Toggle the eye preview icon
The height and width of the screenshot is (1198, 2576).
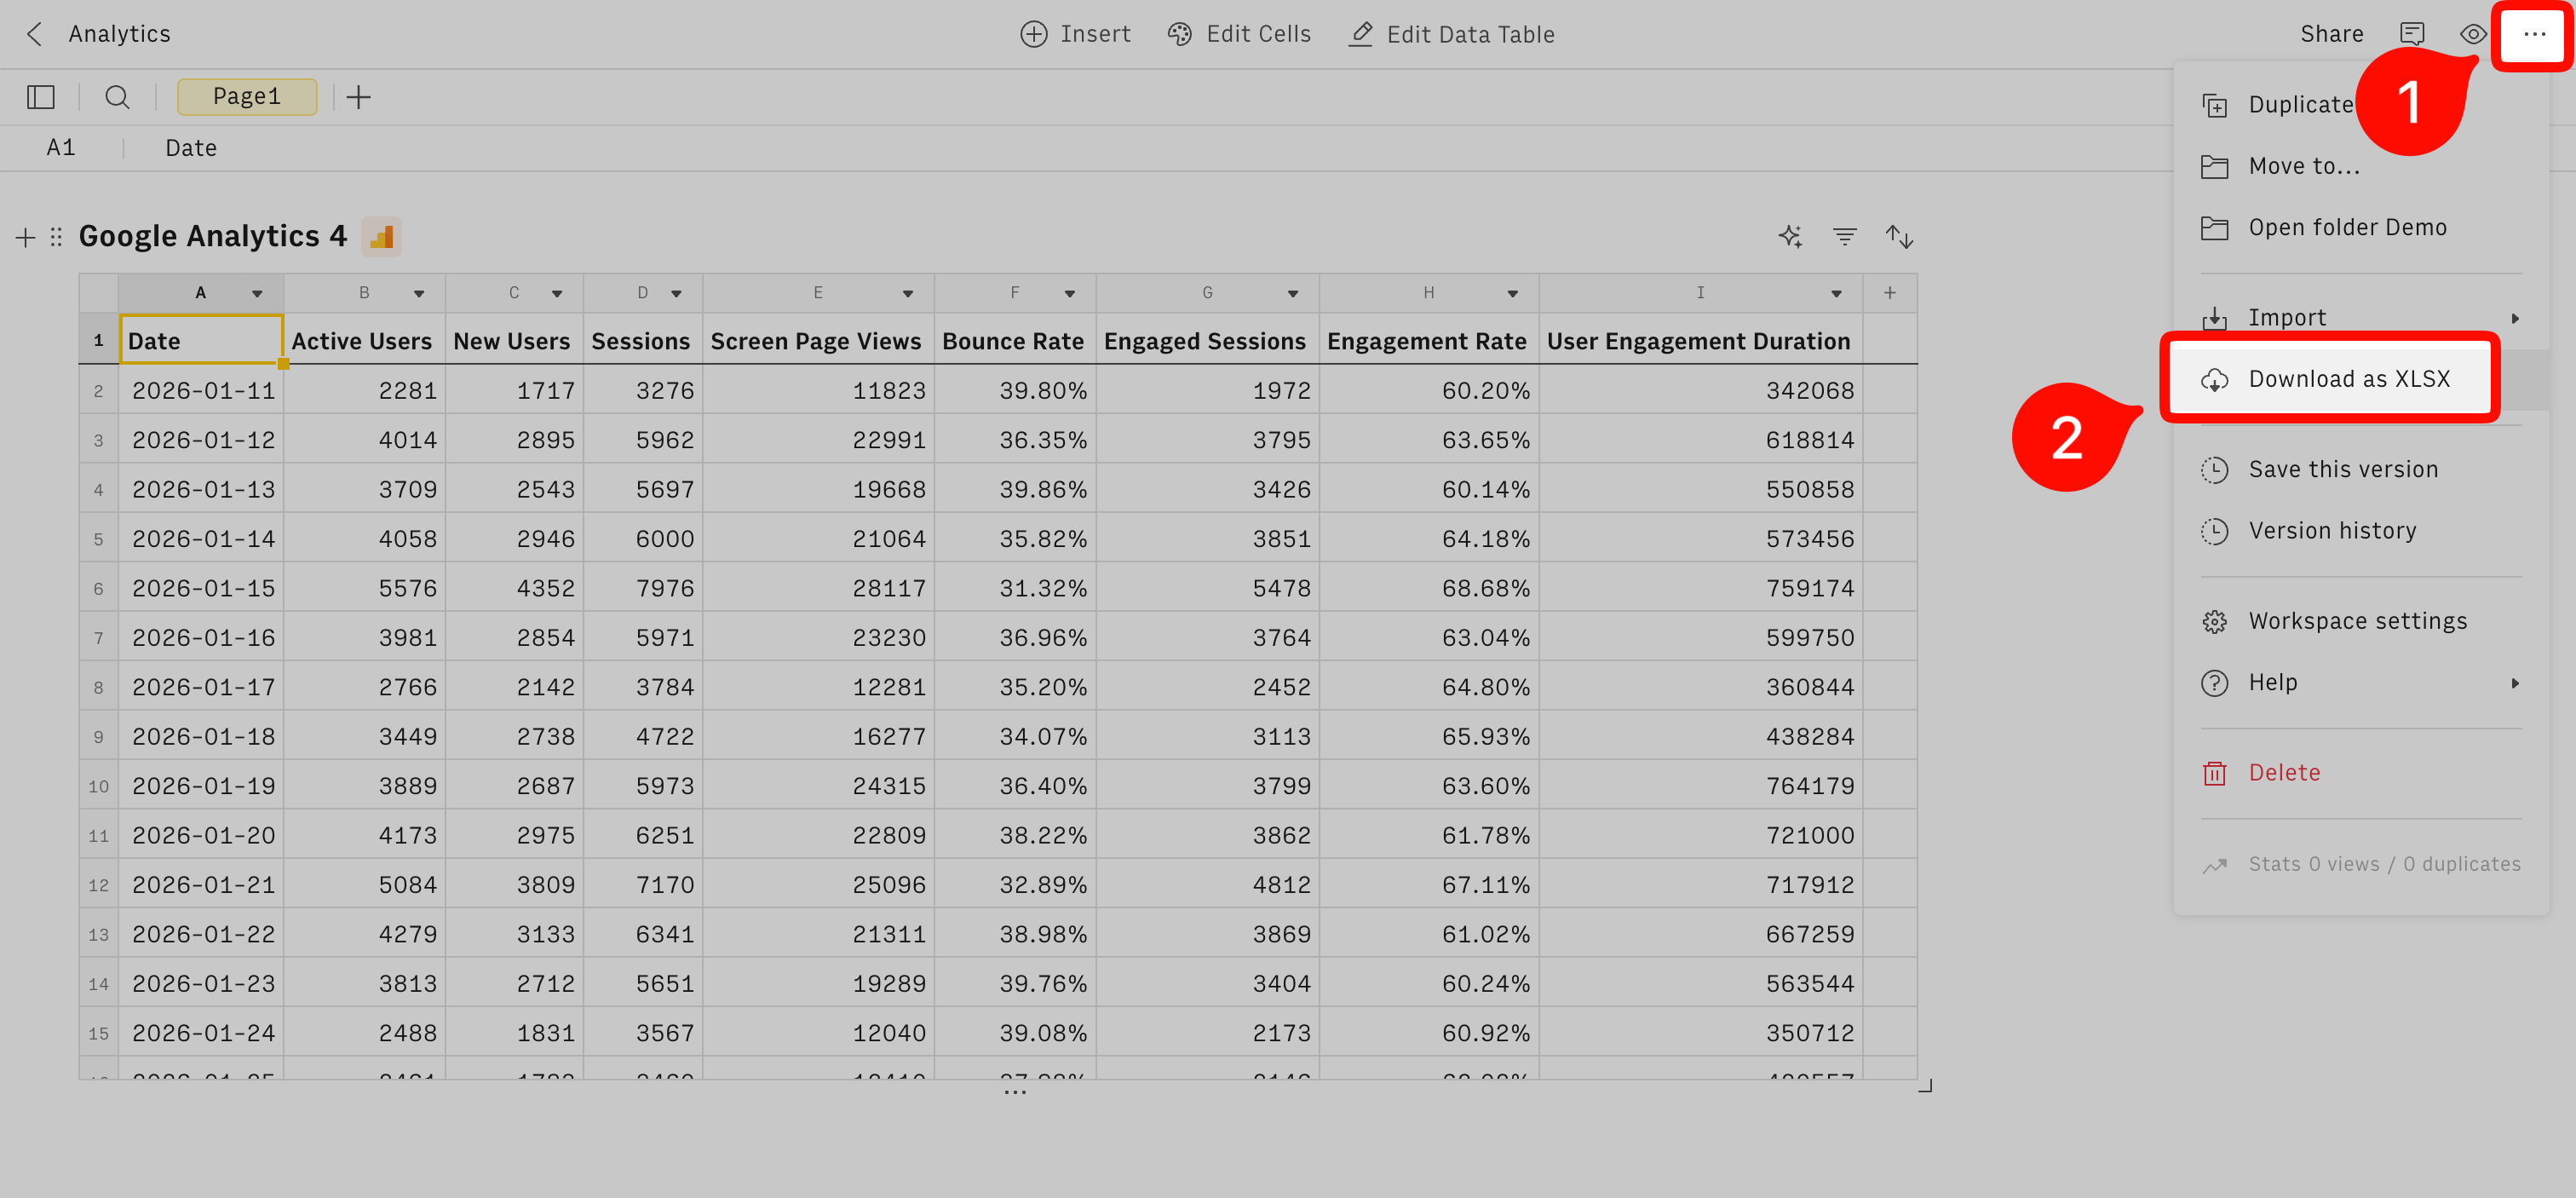(2472, 34)
